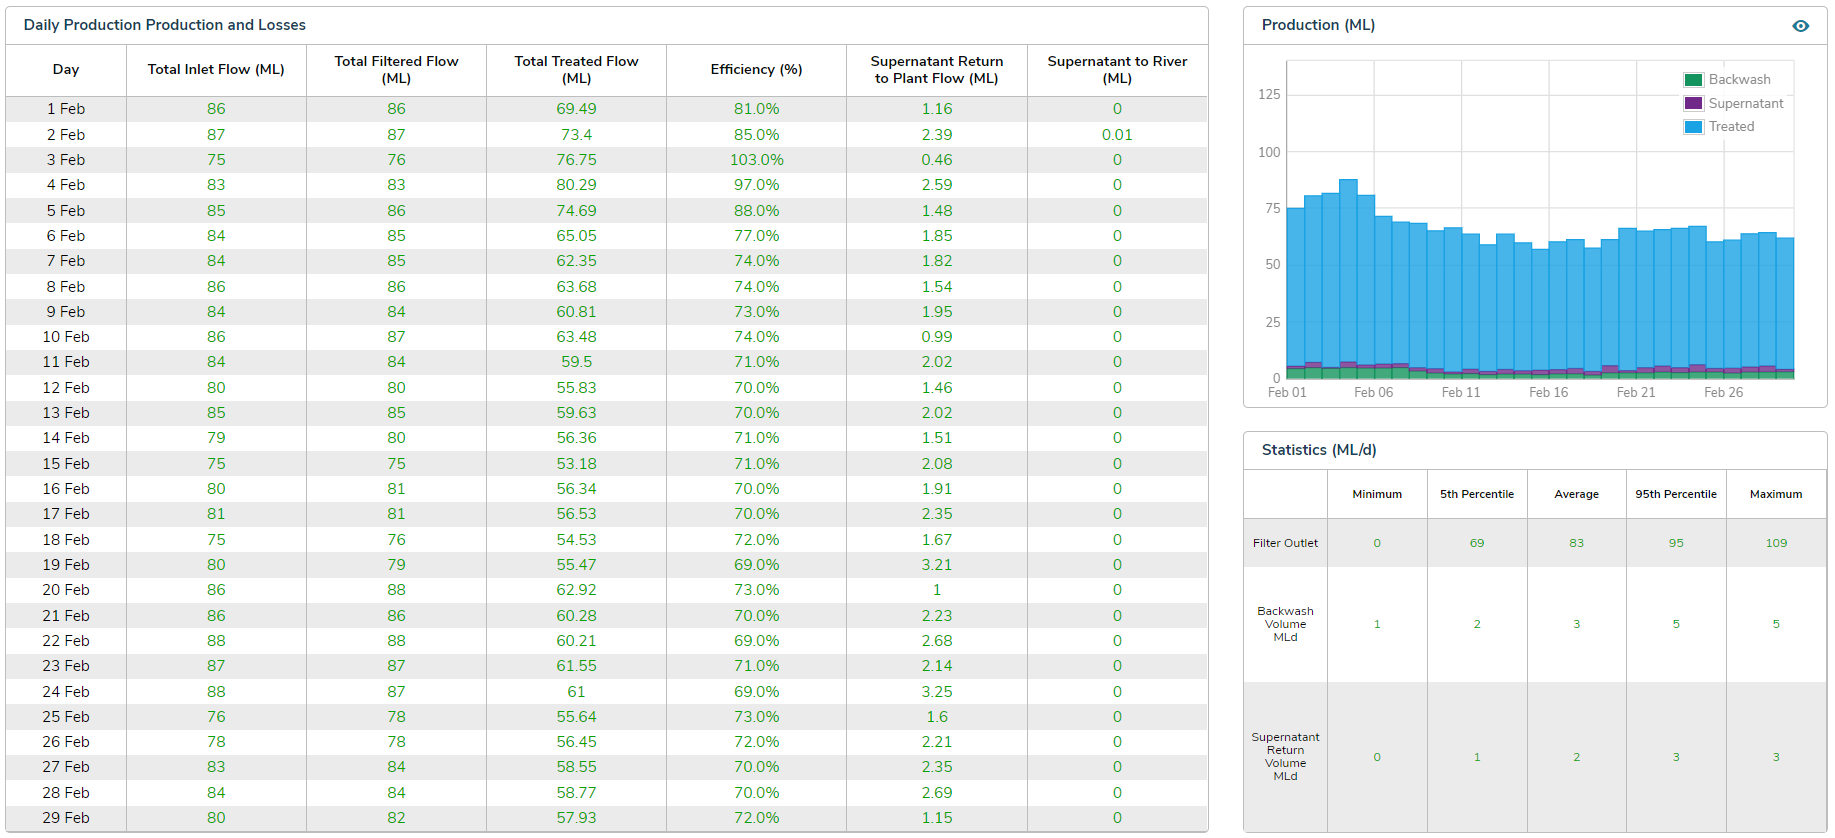Select the Efficiency (%) column header
Screen dimensions: 1835x838
[x=756, y=70]
